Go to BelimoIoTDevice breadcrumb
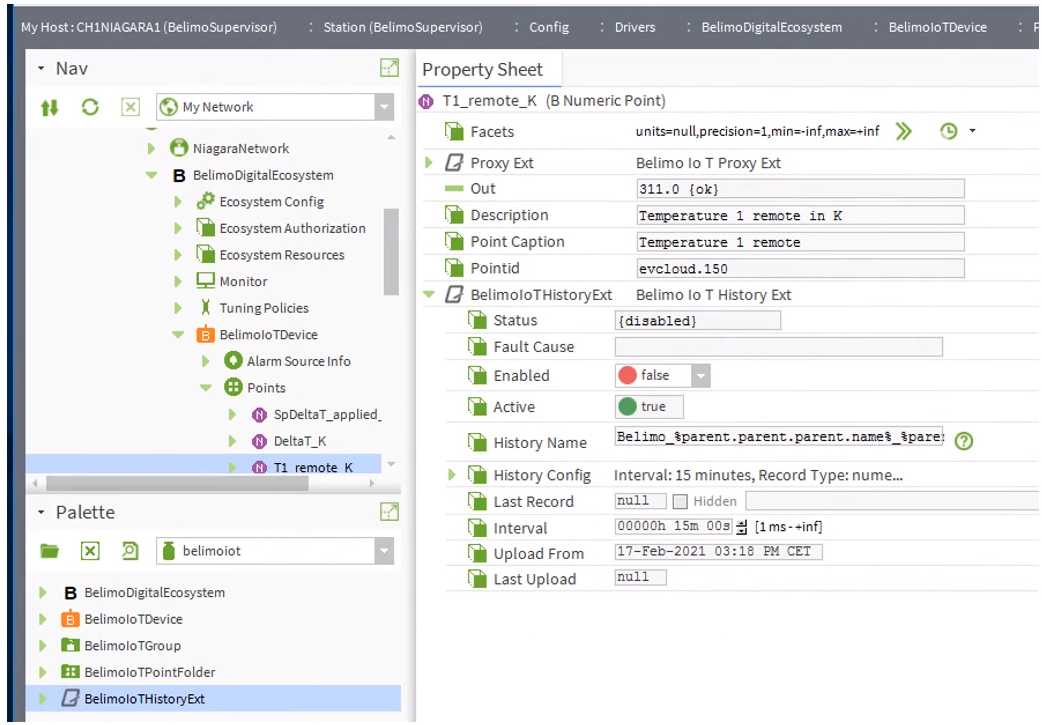1042x725 pixels. (938, 27)
